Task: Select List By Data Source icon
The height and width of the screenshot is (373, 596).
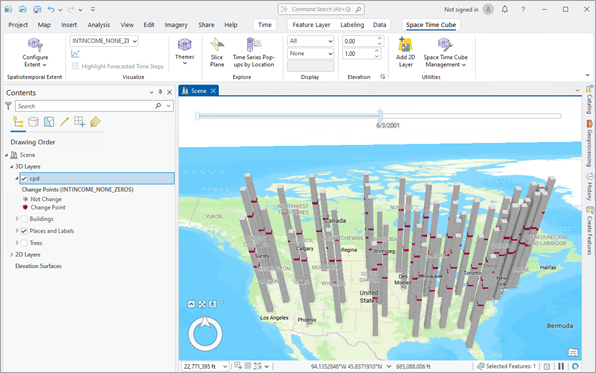Action: [x=33, y=122]
